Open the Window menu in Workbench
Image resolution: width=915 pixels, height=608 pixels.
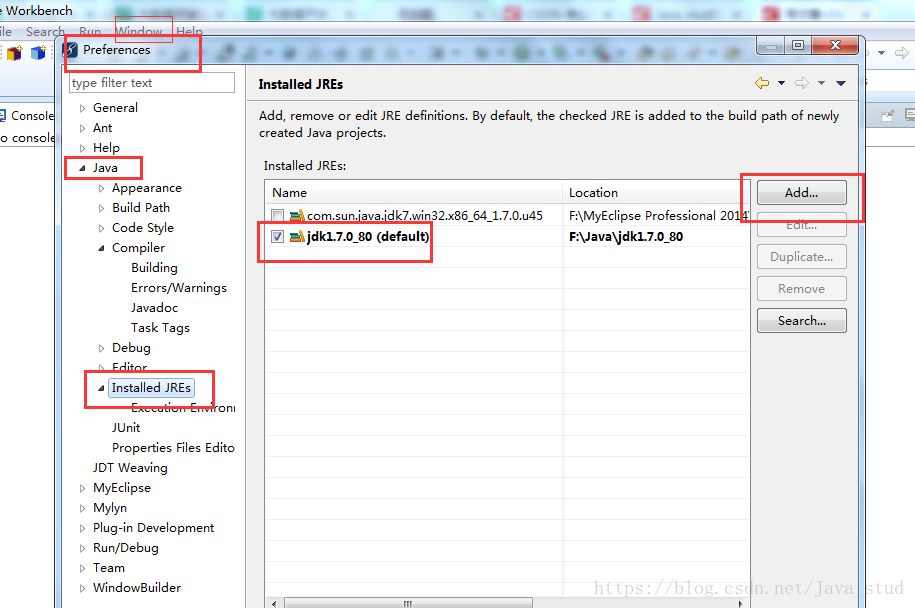pos(139,32)
